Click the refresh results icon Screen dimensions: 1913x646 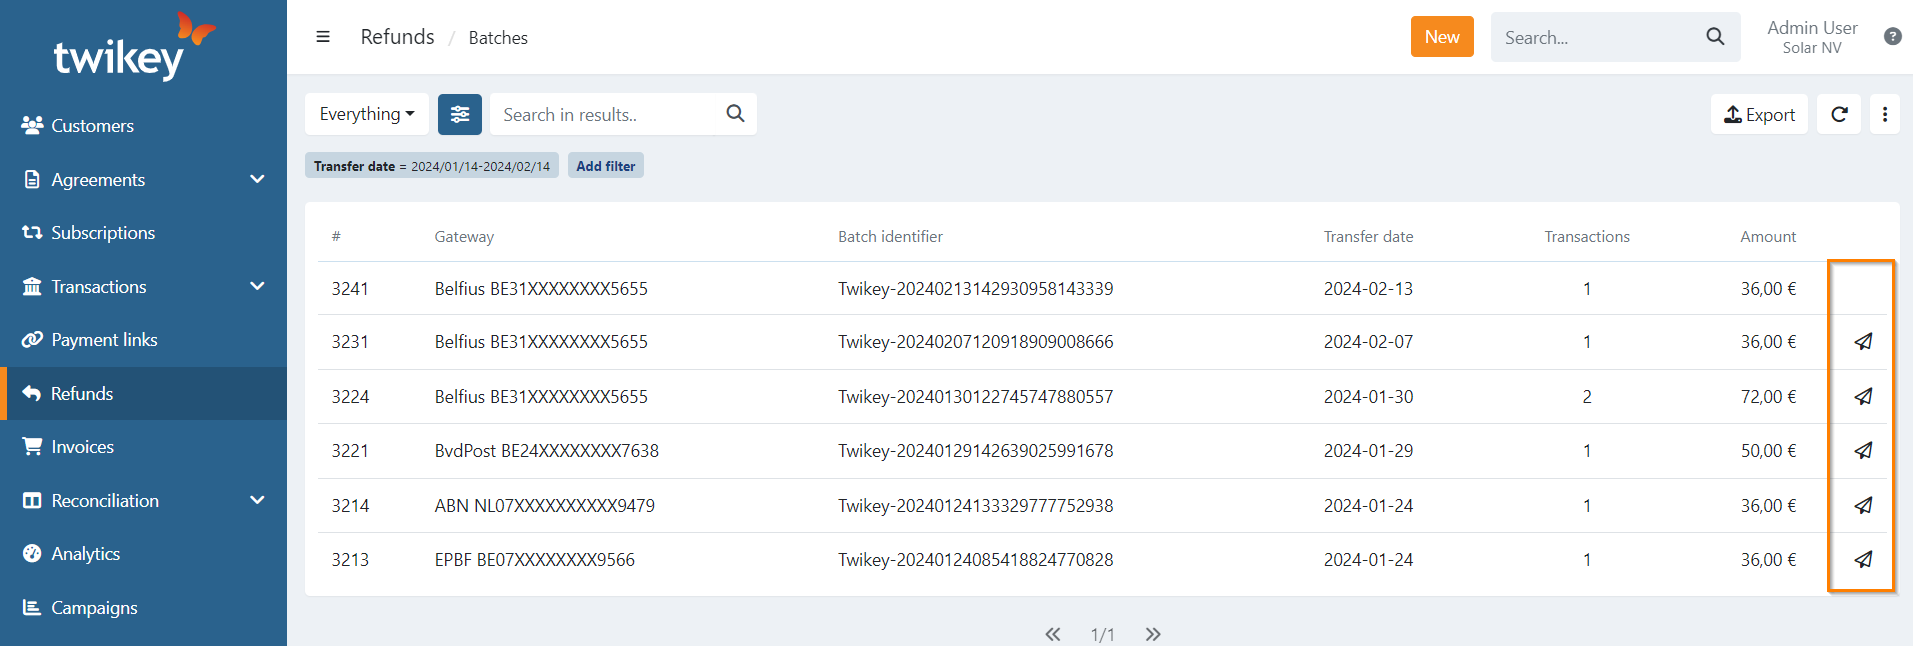(1838, 114)
